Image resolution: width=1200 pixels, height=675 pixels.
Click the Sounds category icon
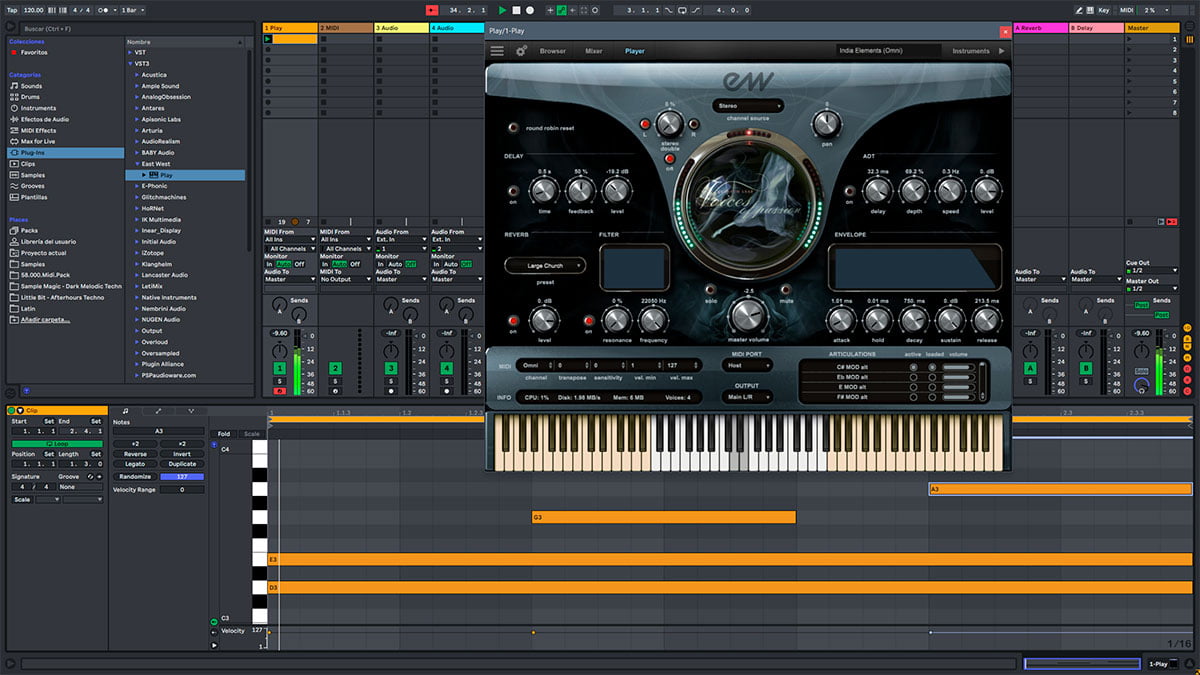pos(14,86)
